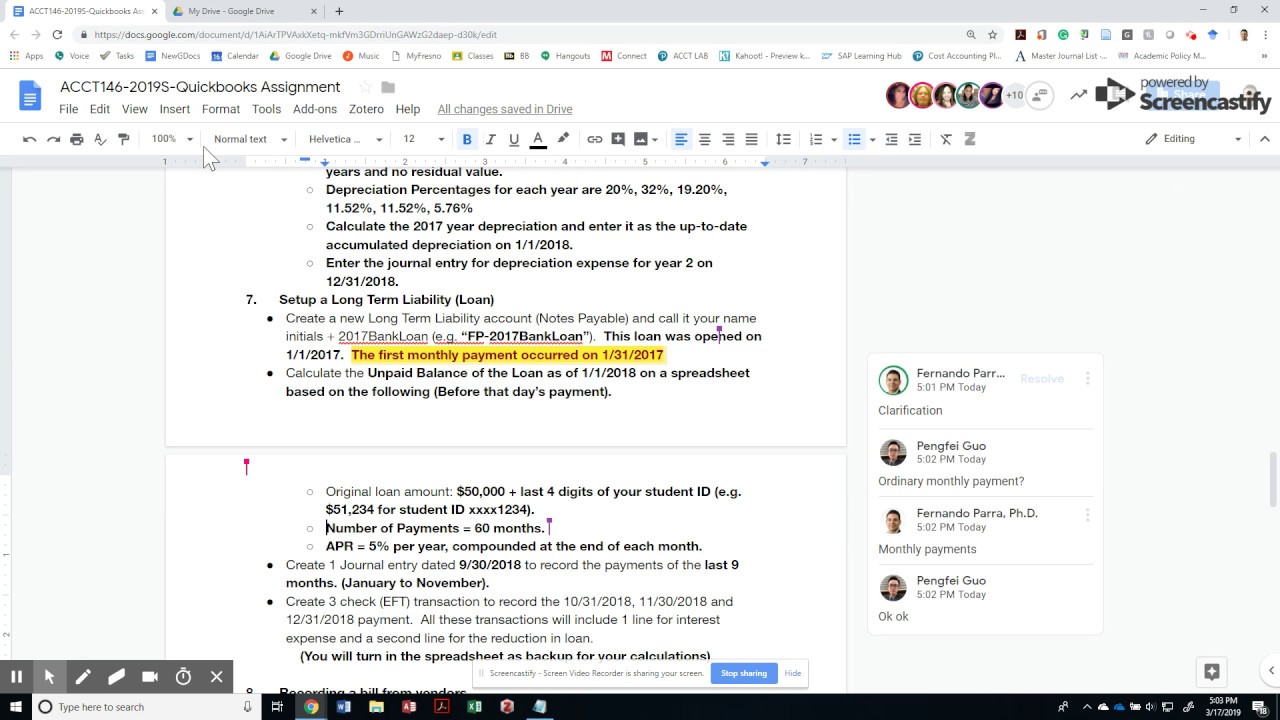Open the text color picker
Screen dimensions: 1280x720
pos(538,139)
